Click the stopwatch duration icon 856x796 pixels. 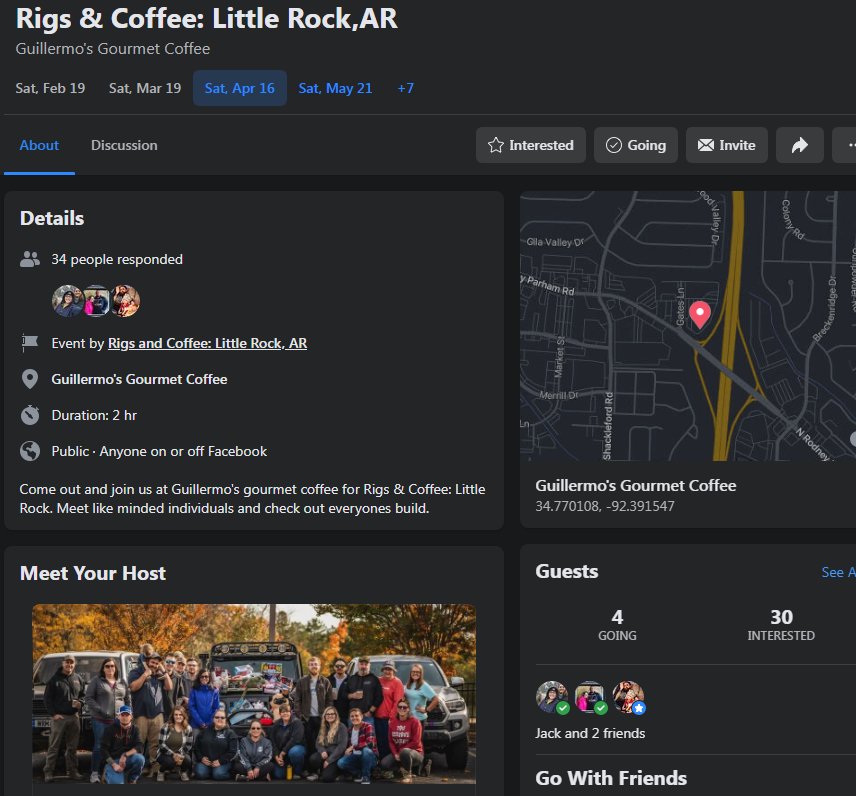click(x=30, y=415)
